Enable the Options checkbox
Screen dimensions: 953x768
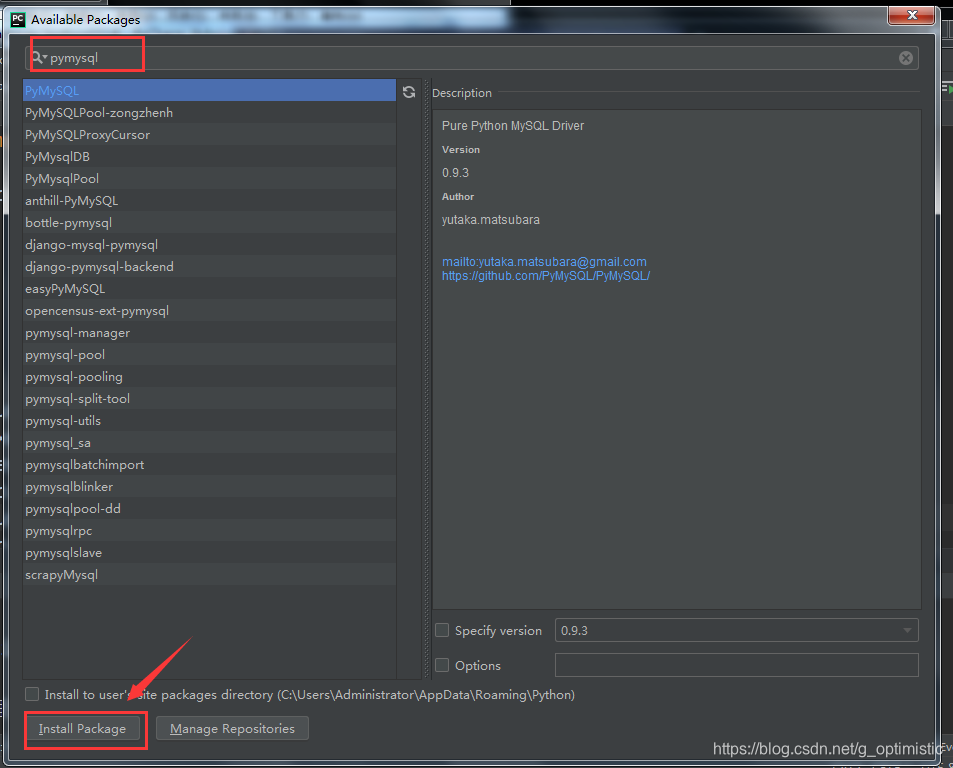coord(442,665)
